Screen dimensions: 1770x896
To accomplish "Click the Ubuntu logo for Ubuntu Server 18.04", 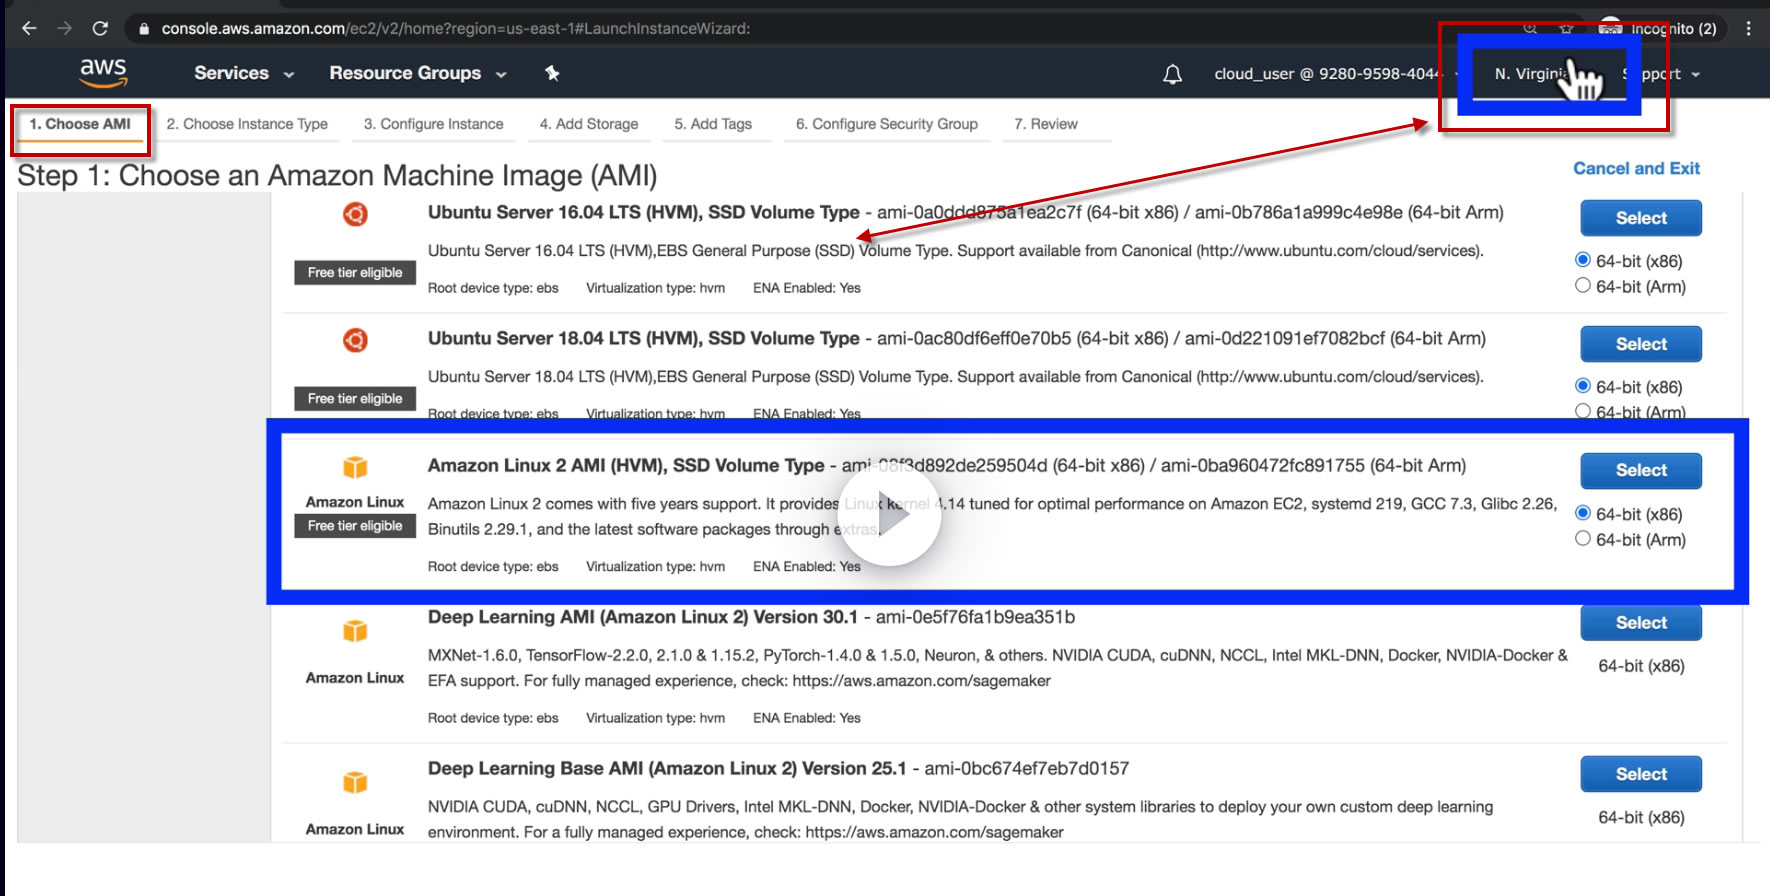I will point(355,340).
